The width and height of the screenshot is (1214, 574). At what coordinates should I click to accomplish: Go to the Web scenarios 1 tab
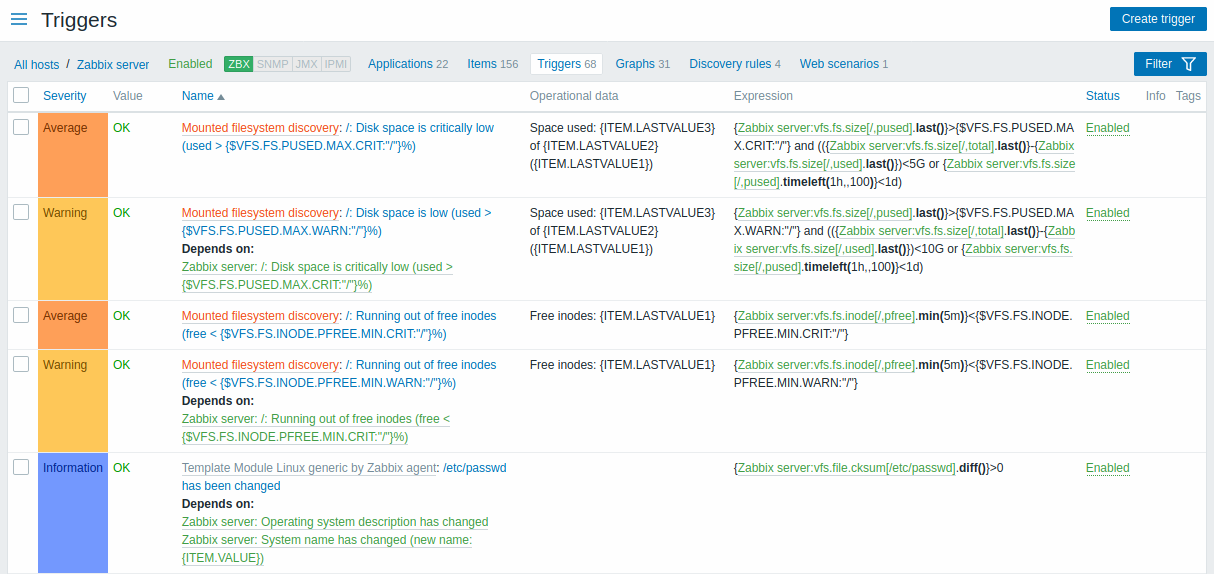coord(844,64)
